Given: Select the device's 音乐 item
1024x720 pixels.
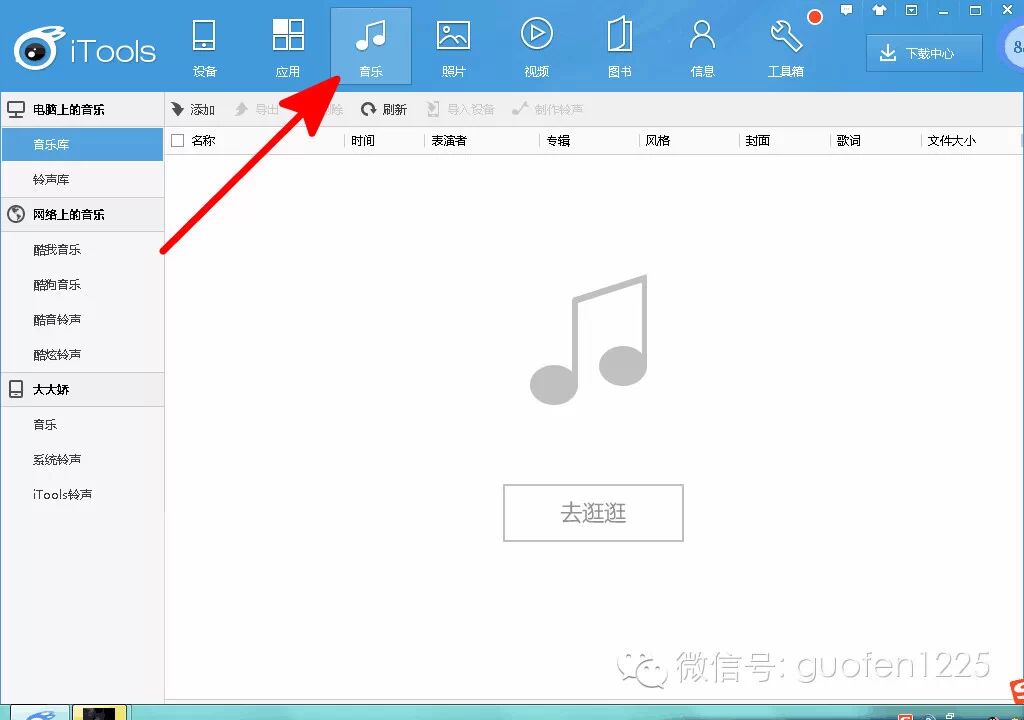Looking at the screenshot, I should (82, 425).
